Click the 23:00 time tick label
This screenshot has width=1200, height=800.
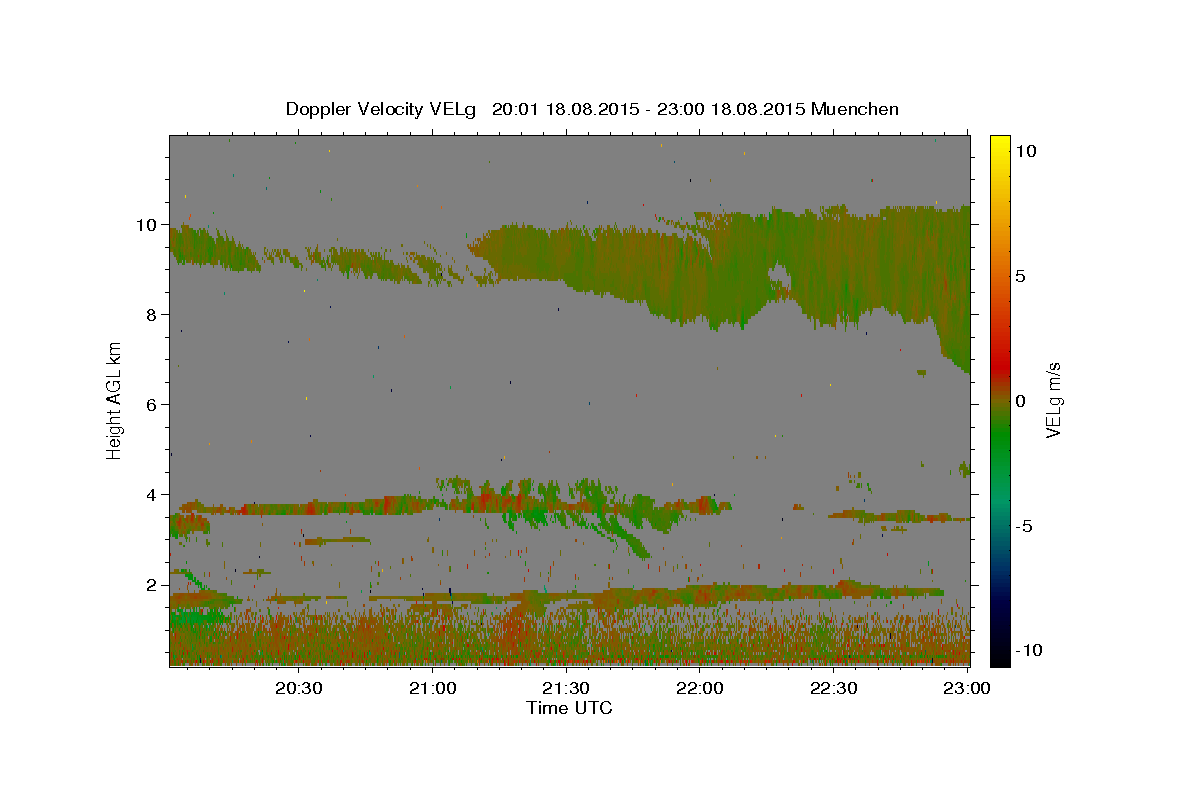tap(967, 688)
